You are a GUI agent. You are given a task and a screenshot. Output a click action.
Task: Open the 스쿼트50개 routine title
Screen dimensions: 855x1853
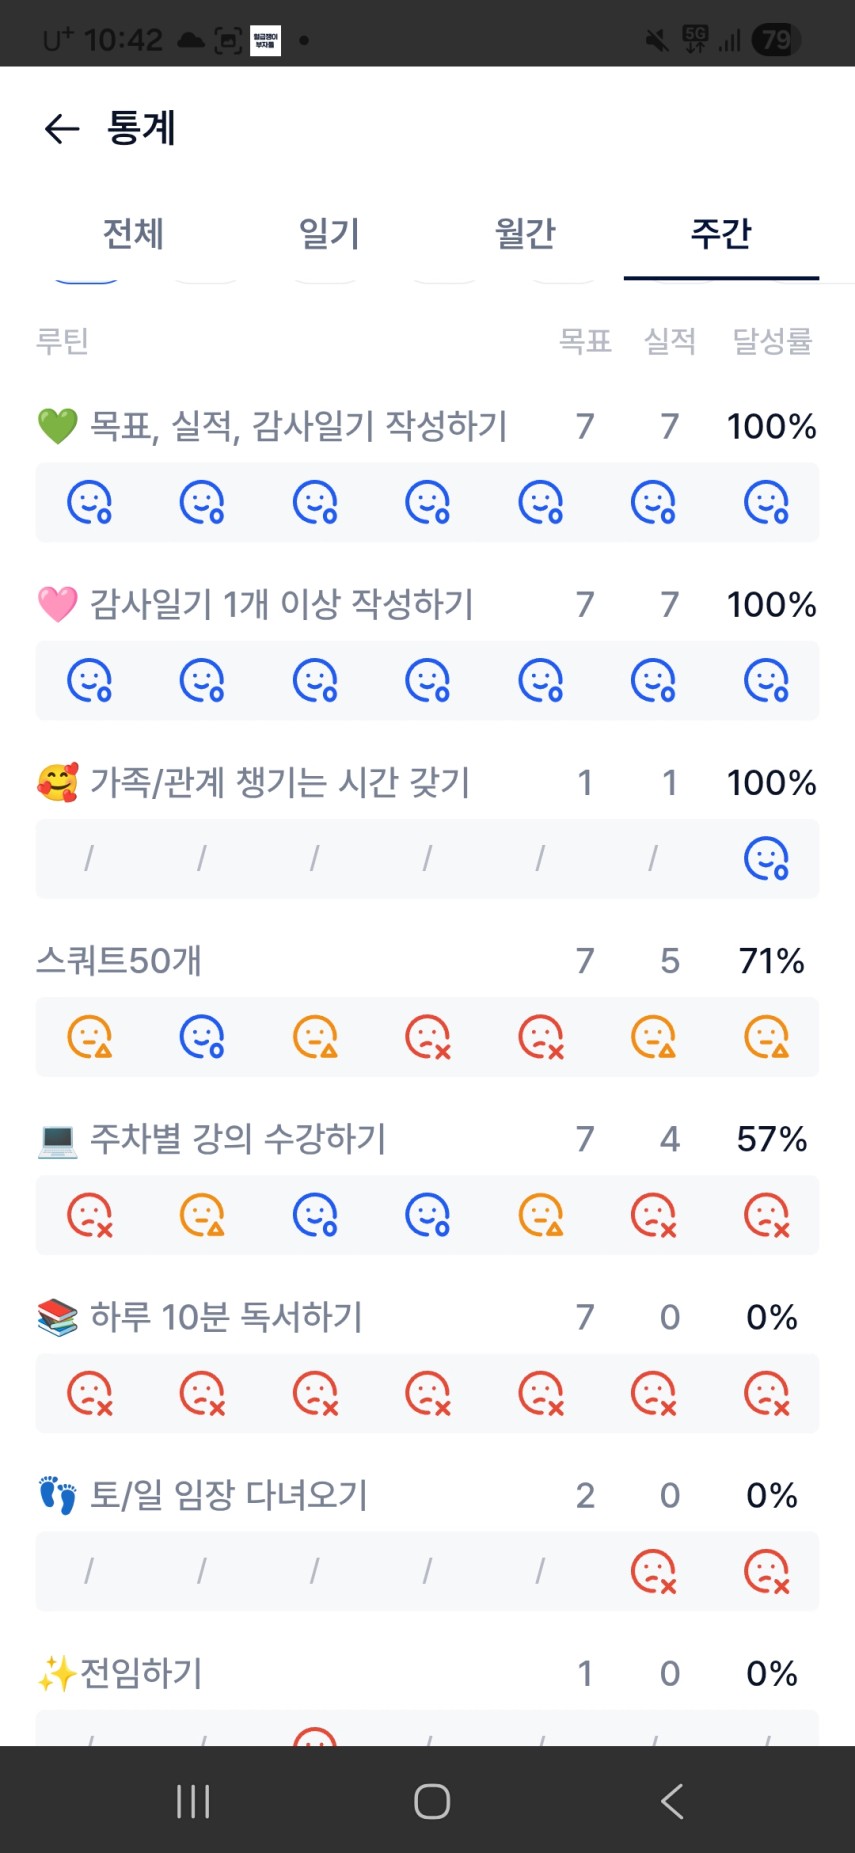[x=119, y=961]
